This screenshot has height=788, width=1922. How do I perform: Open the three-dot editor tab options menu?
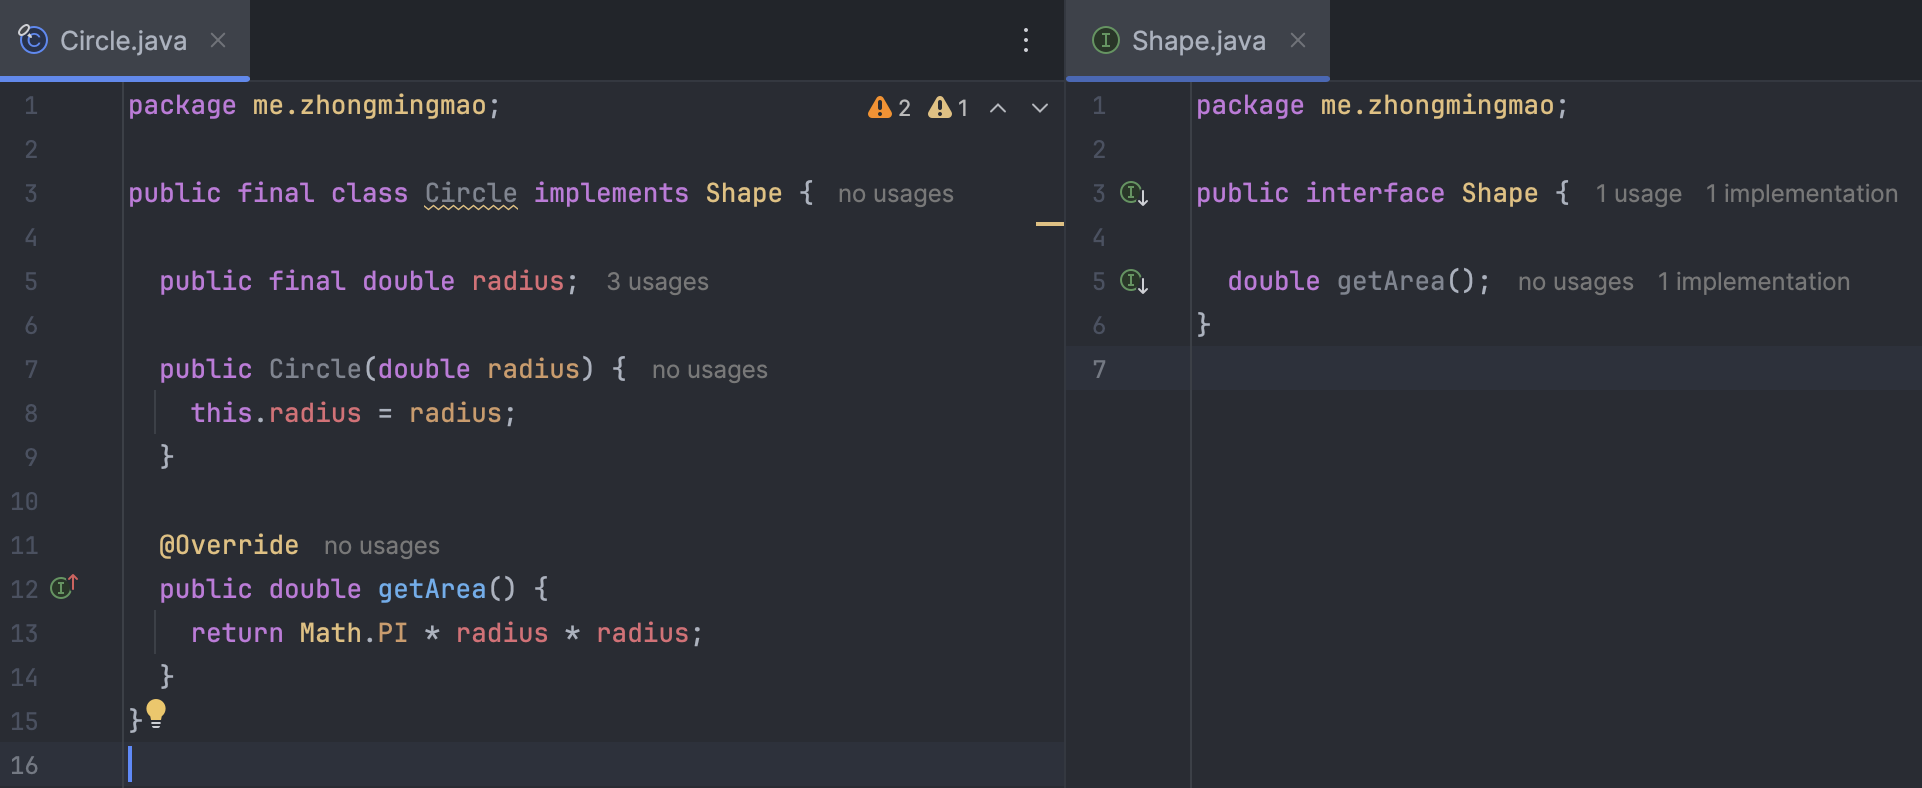pyautogui.click(x=1025, y=40)
